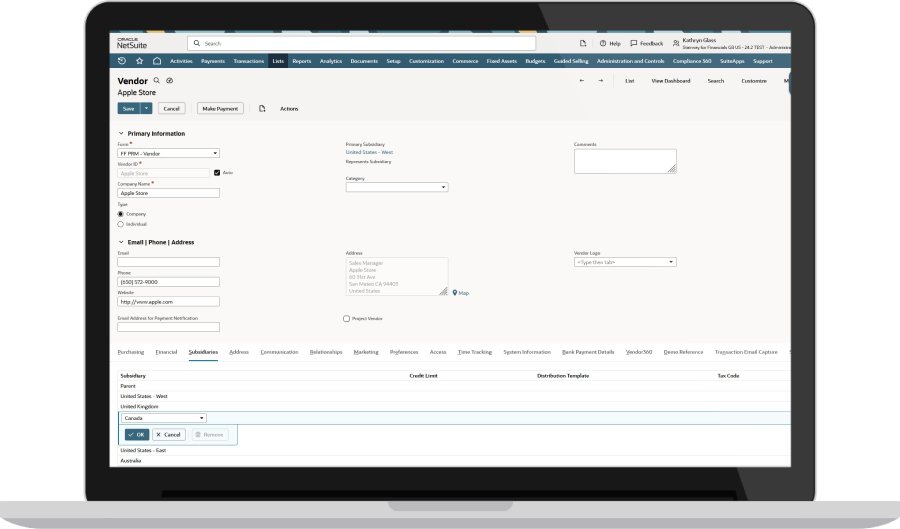Viewport: 900px width, 529px height.
Task: Click the Email input field
Action: 168,262
